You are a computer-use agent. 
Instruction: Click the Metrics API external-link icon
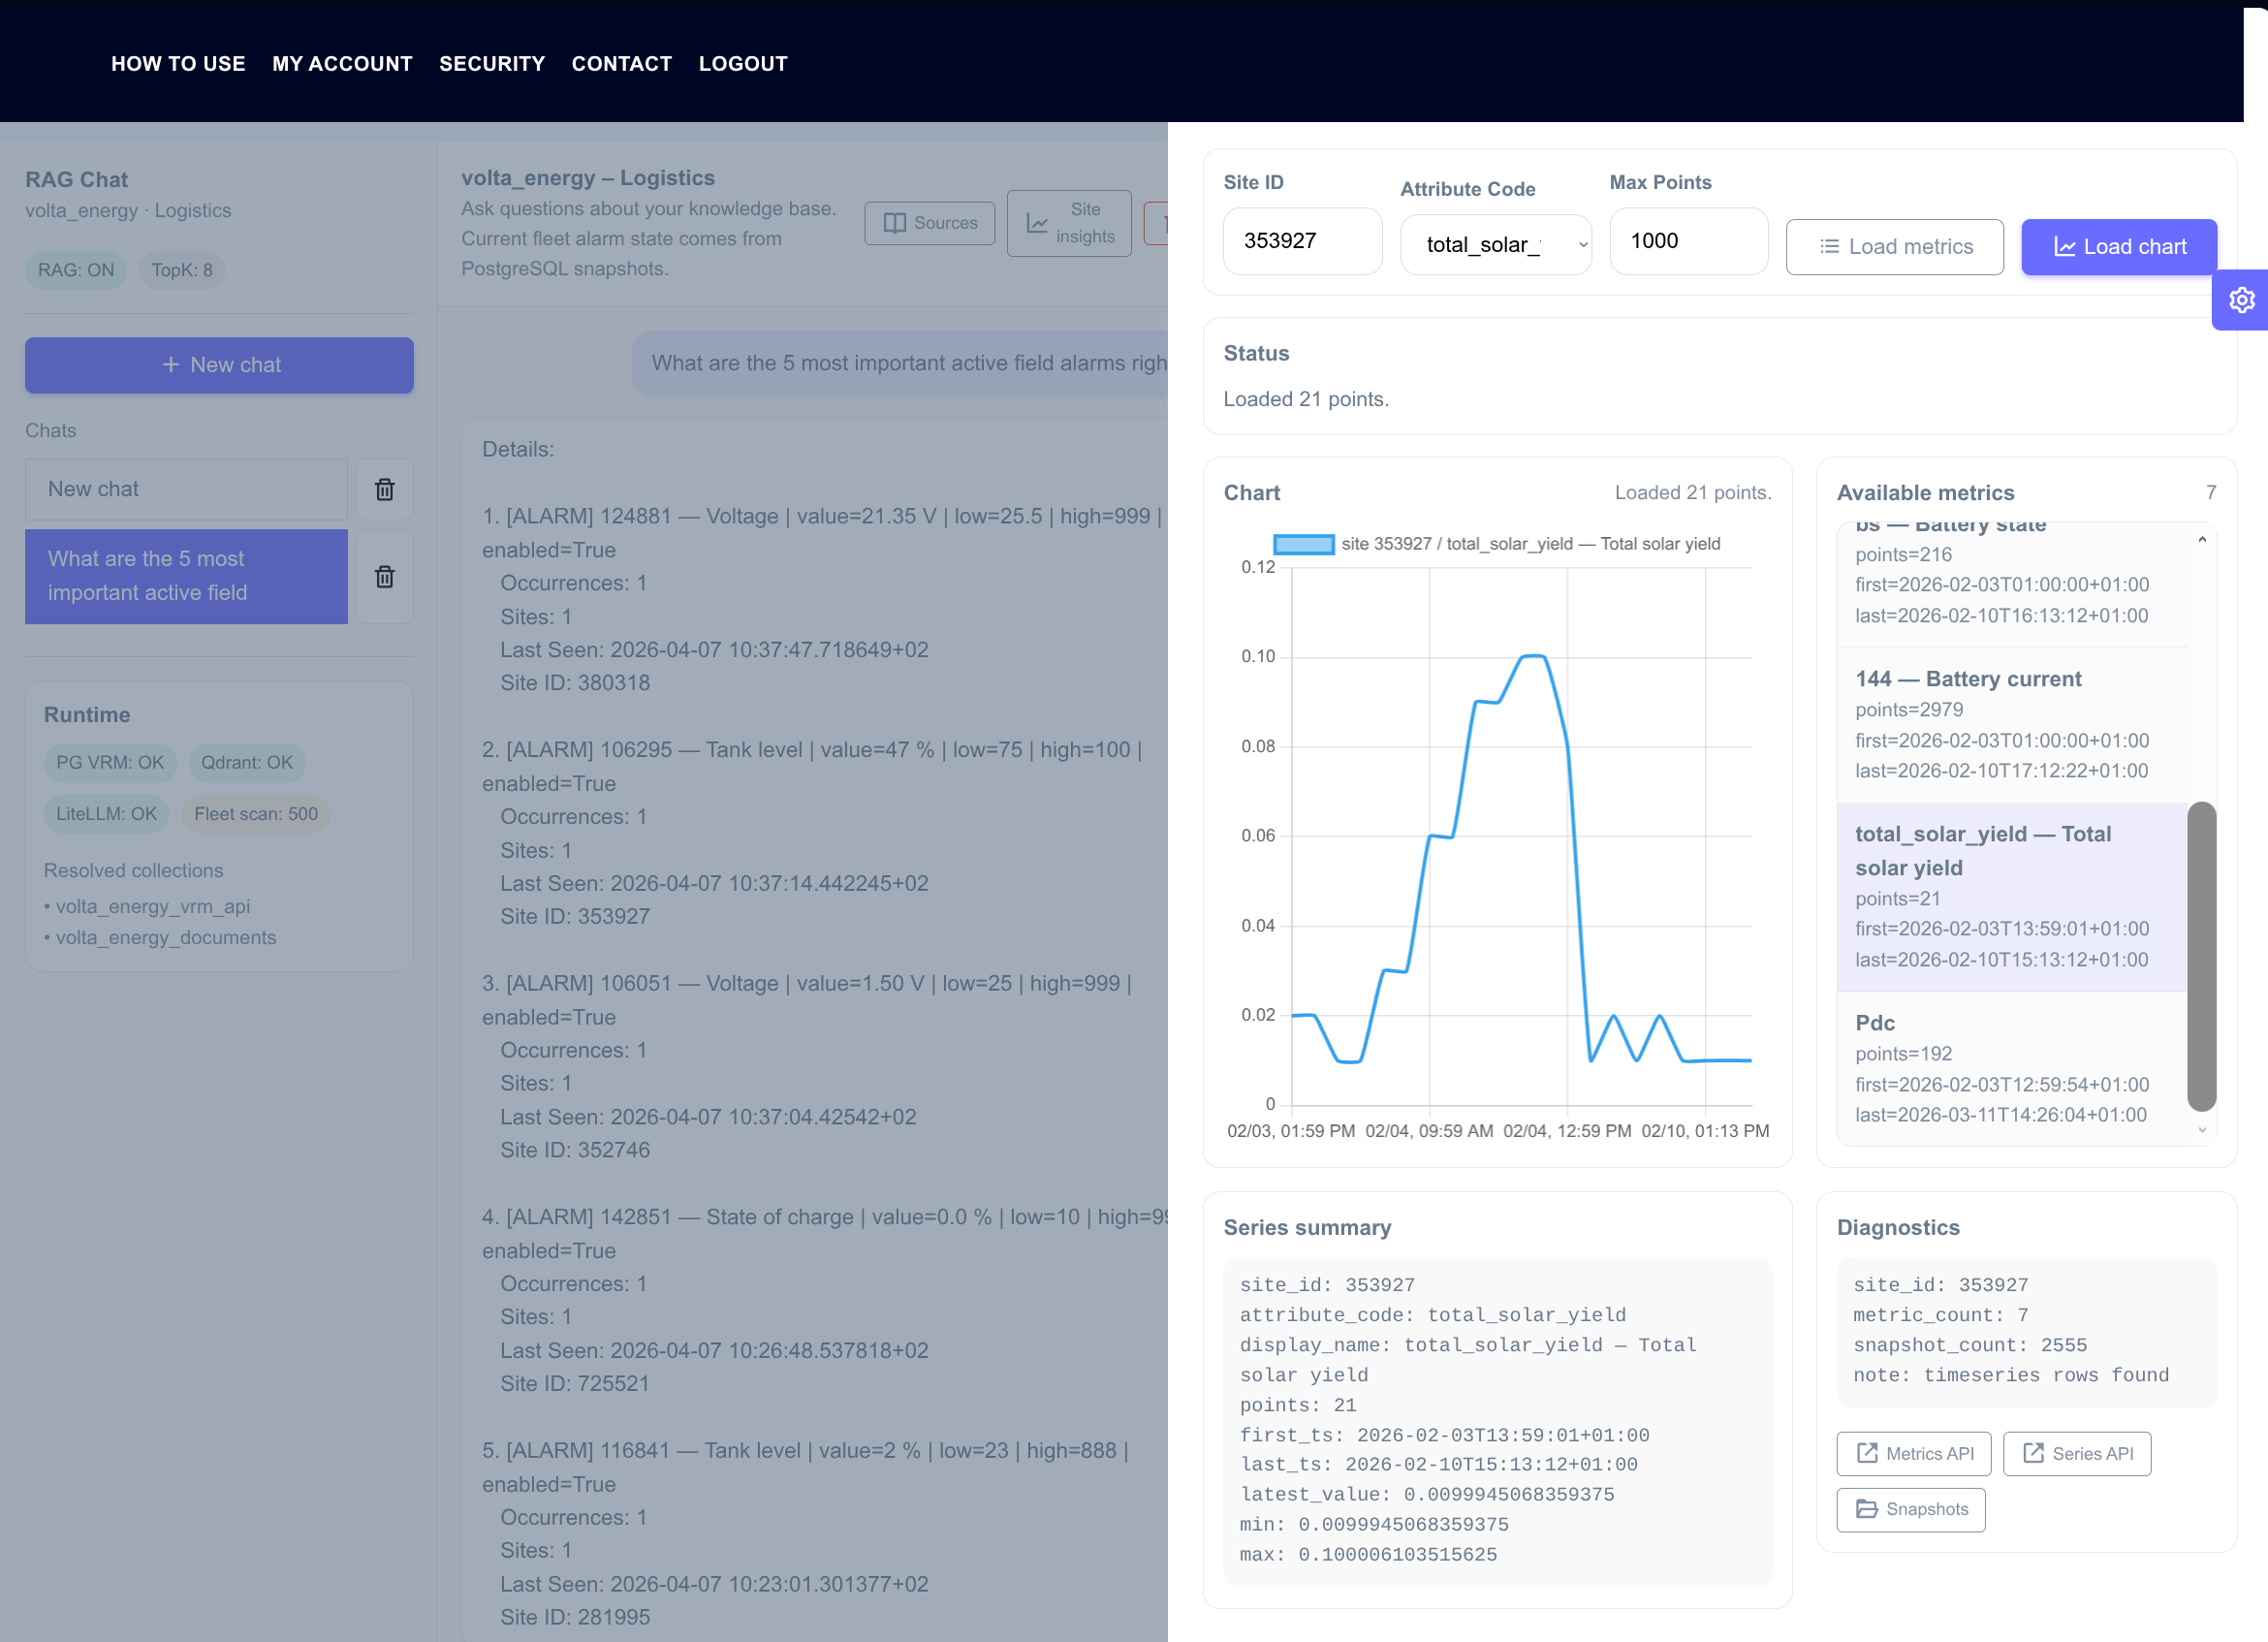1867,1453
